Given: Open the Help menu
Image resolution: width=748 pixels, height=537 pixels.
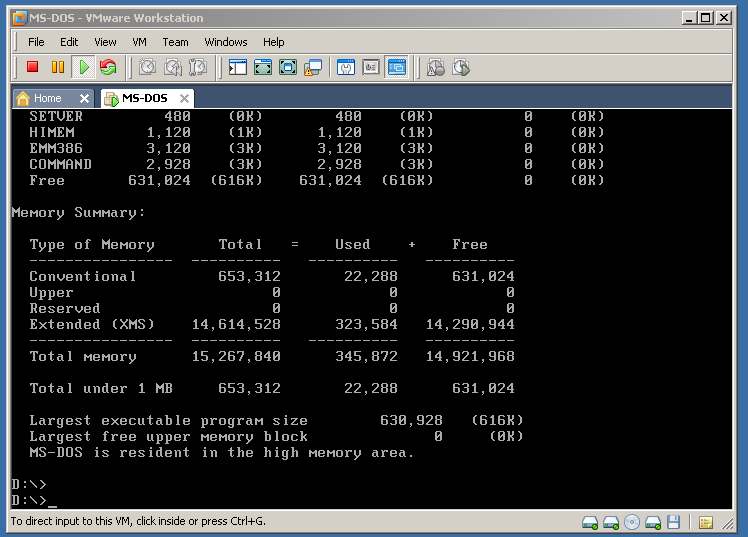Looking at the screenshot, I should point(273,42).
